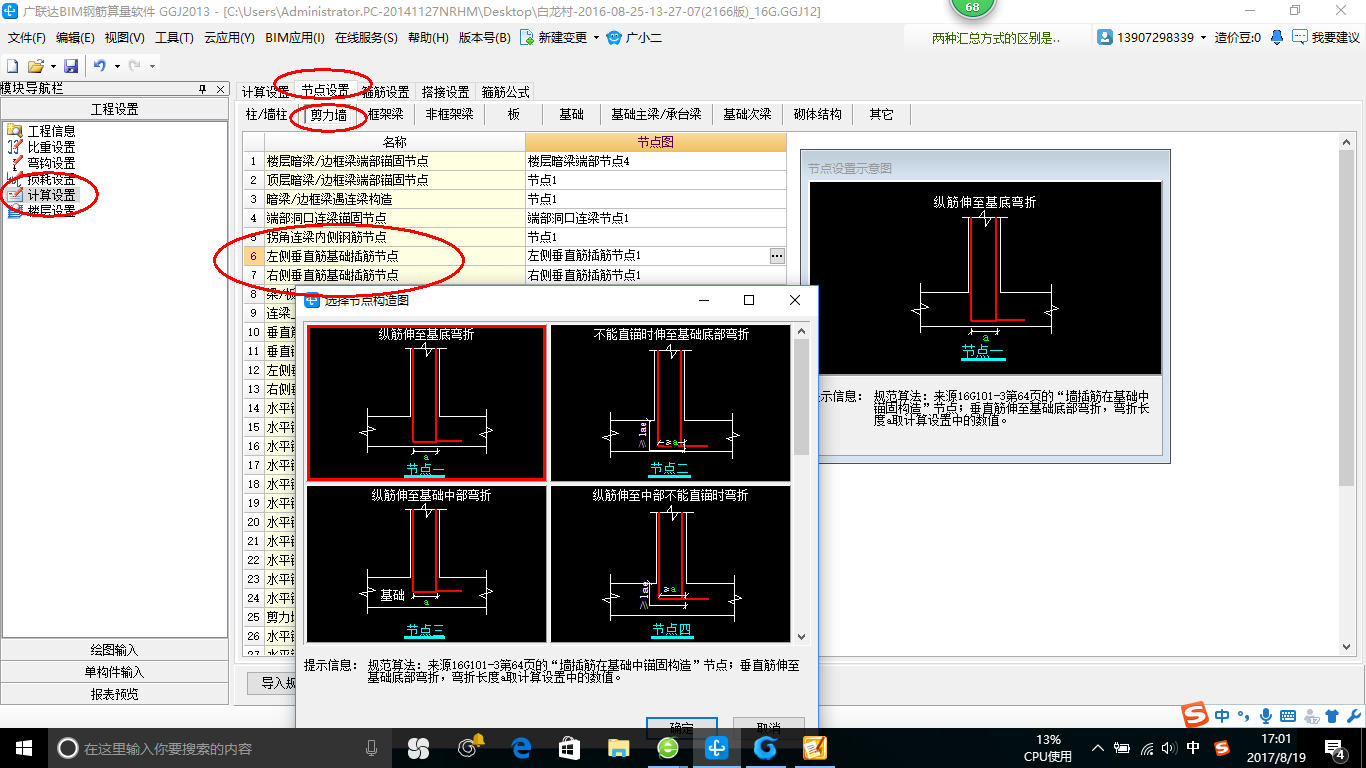Open the account 13907298339 dropdown

click(1204, 38)
